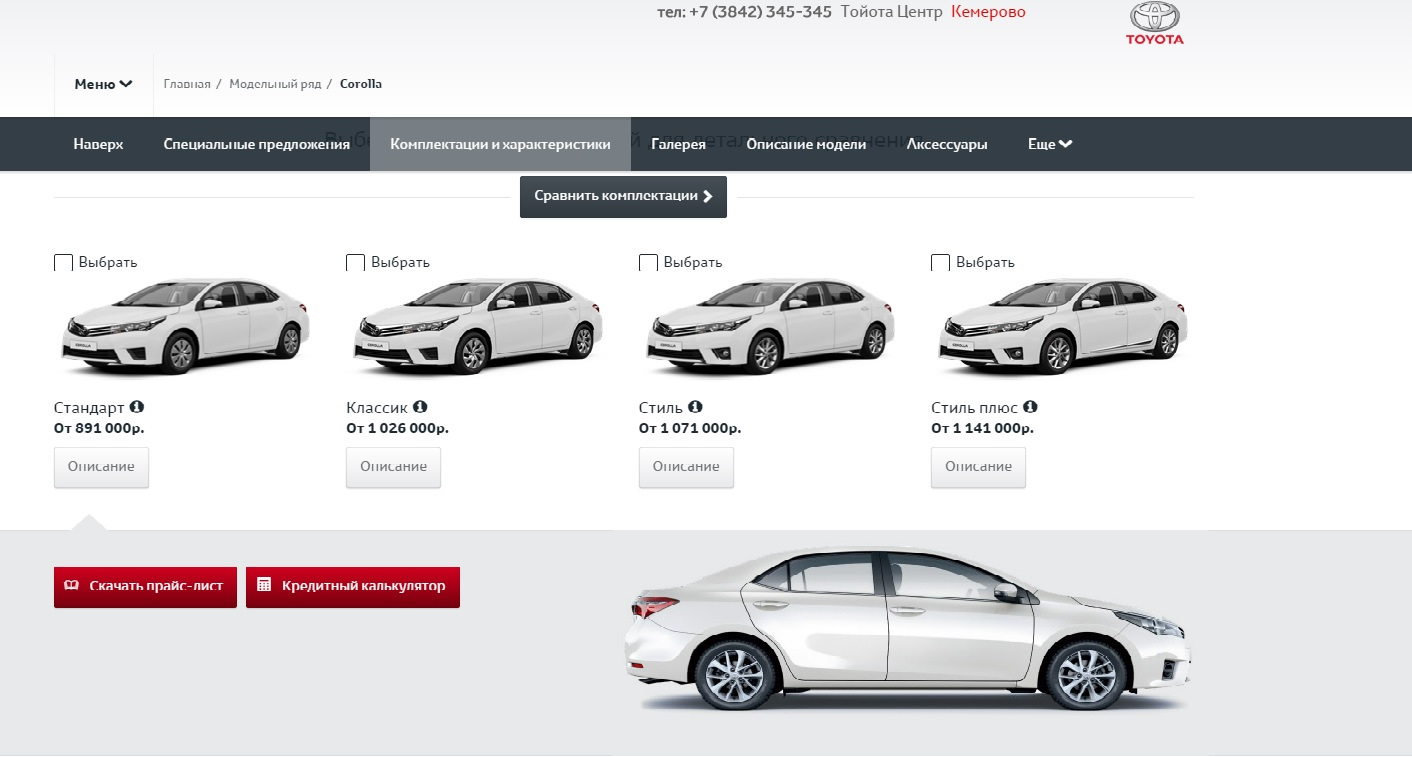Tick the Выбрать checkbox above Стандарт
This screenshot has height=757, width=1412.
[x=63, y=263]
